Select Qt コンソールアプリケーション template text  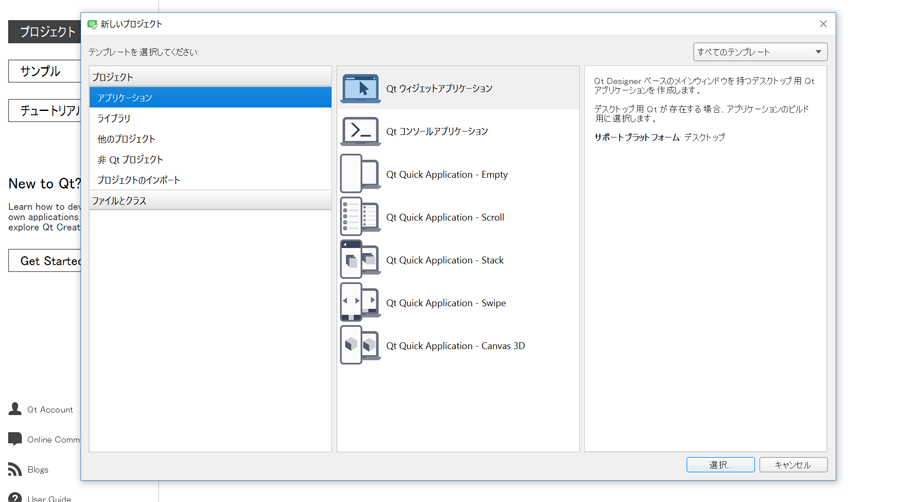point(436,131)
